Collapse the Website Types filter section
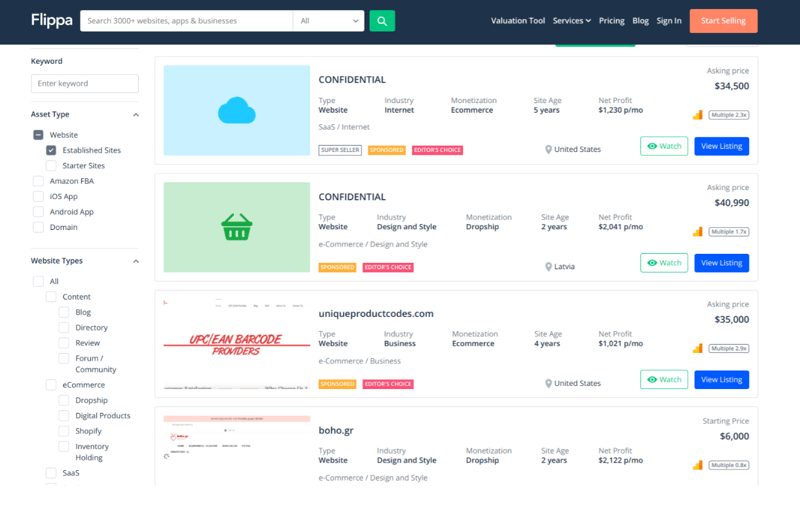Image resolution: width=800 pixels, height=505 pixels. (136, 261)
